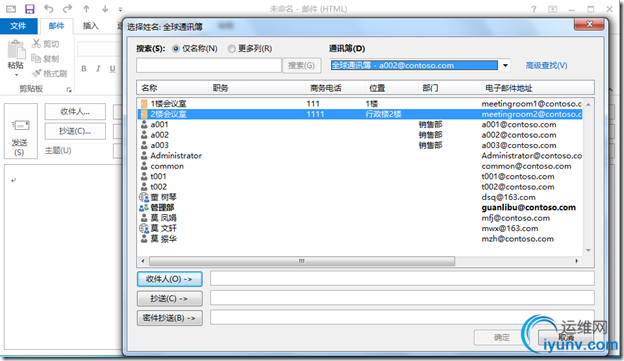Toggle Bold formatting
The image size is (624, 361).
pos(84,68)
